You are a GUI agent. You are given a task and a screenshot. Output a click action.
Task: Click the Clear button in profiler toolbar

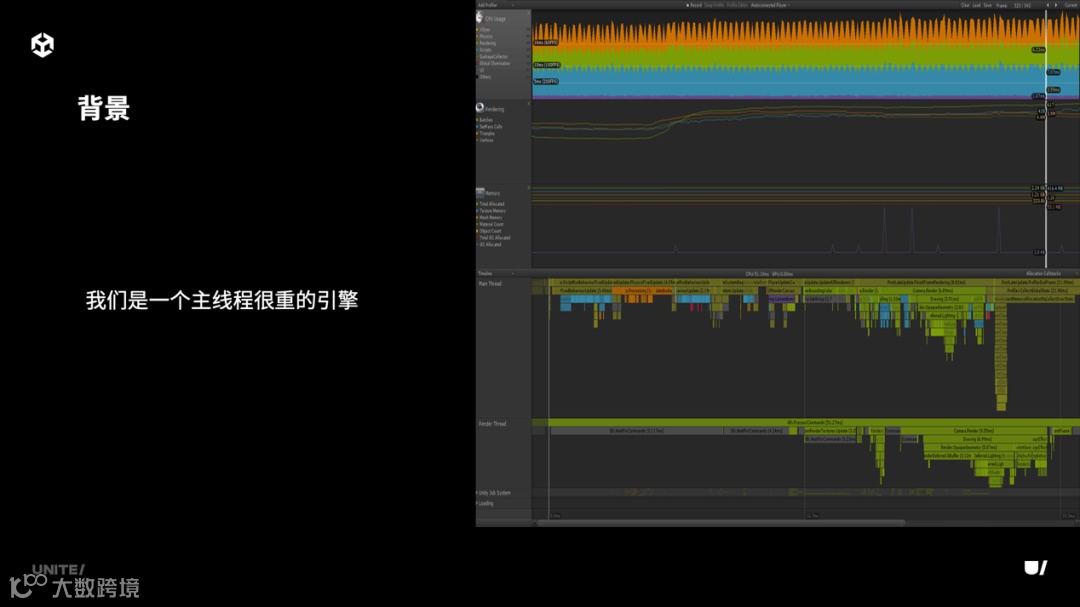pos(965,5)
